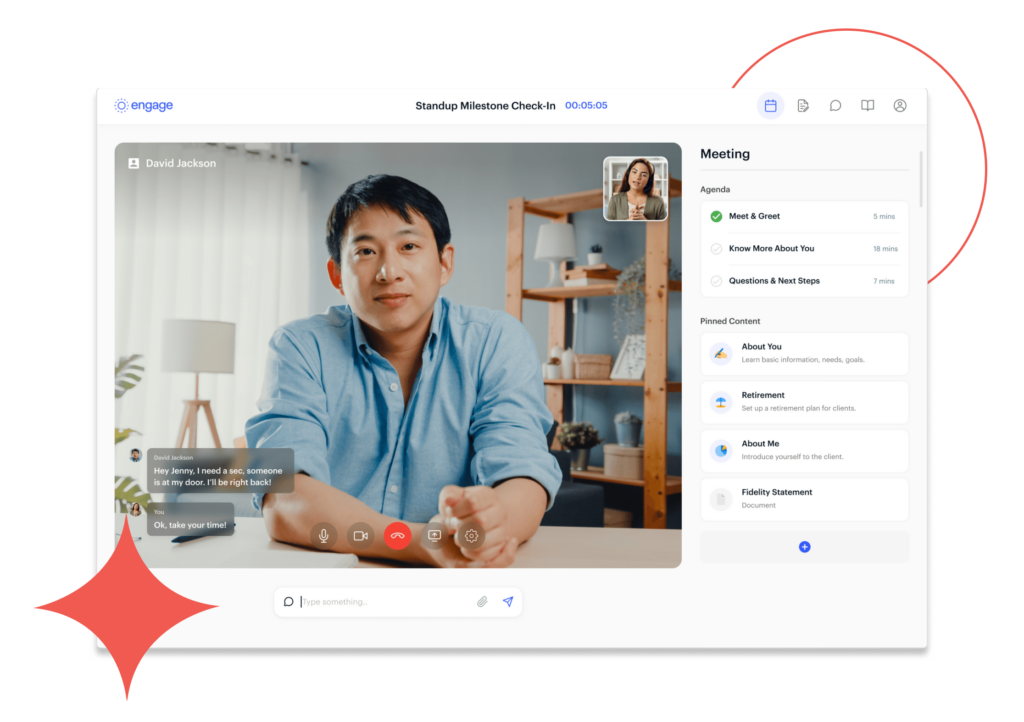Open the Retirement pinned content card
The image size is (1024, 722).
click(804, 402)
